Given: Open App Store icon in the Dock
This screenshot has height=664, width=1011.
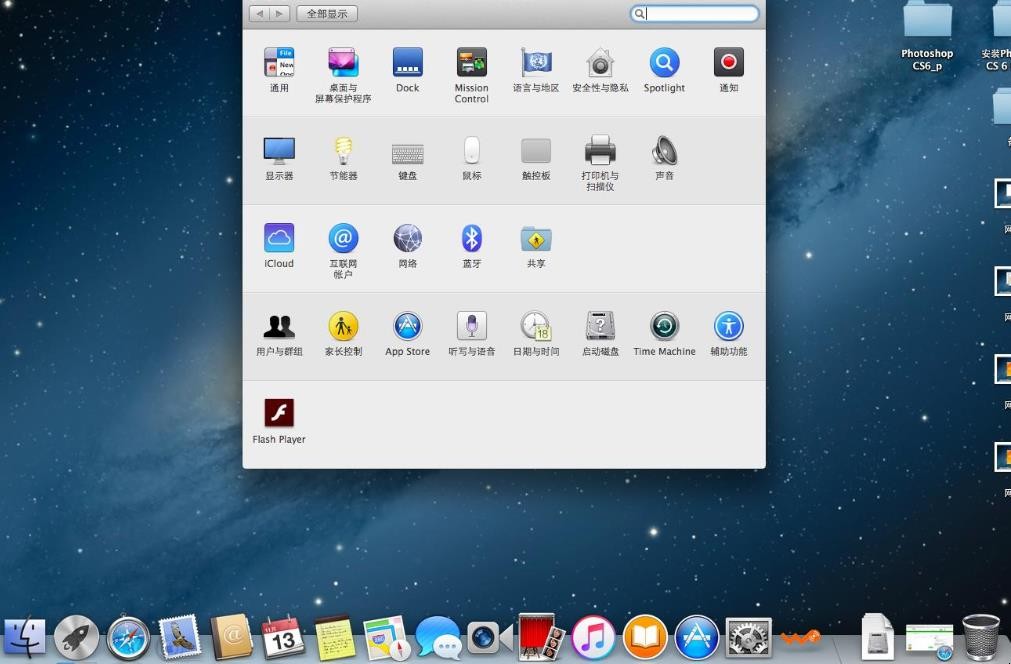Looking at the screenshot, I should tap(696, 638).
